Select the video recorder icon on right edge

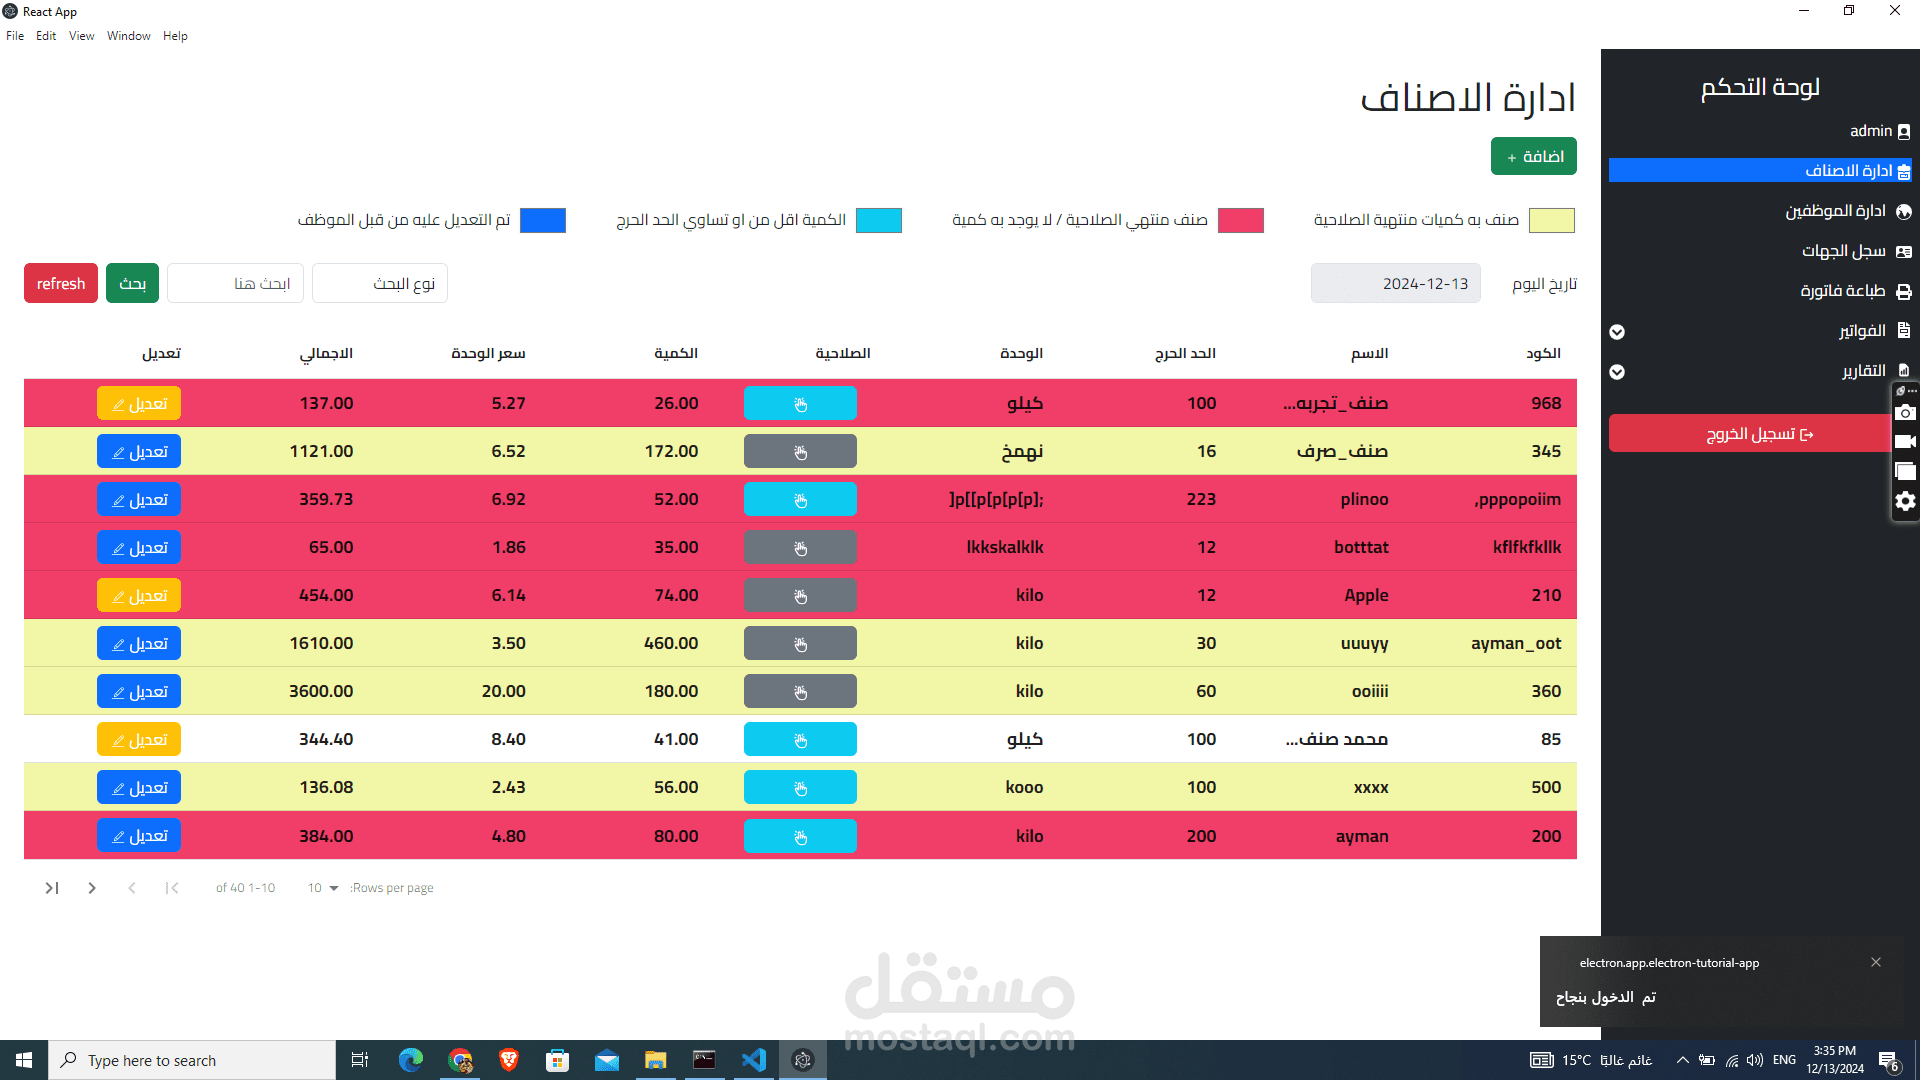[1904, 441]
